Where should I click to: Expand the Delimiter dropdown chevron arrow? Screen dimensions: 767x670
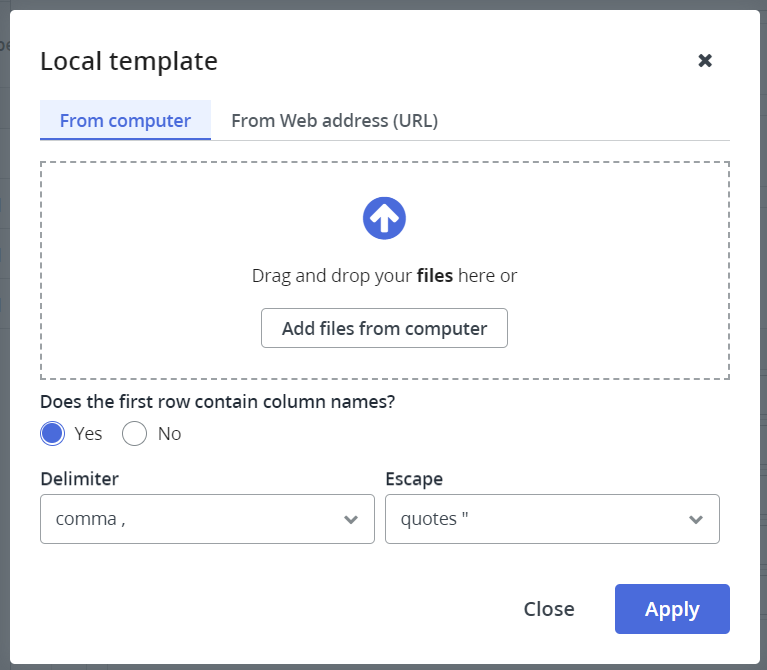point(351,519)
